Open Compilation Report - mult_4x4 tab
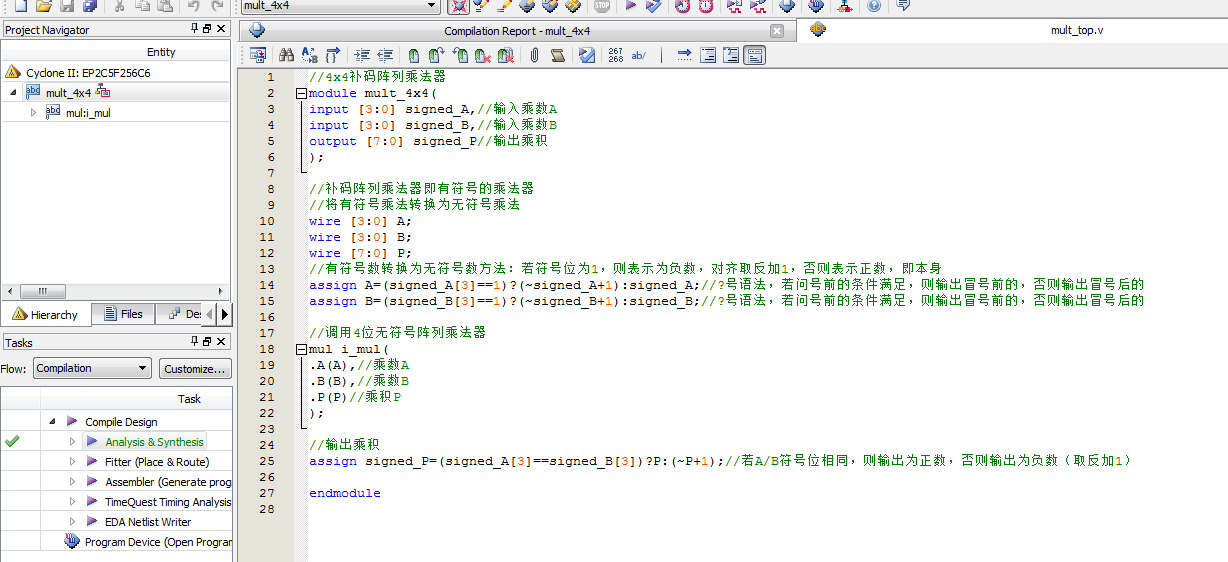The height and width of the screenshot is (562, 1228). point(517,31)
